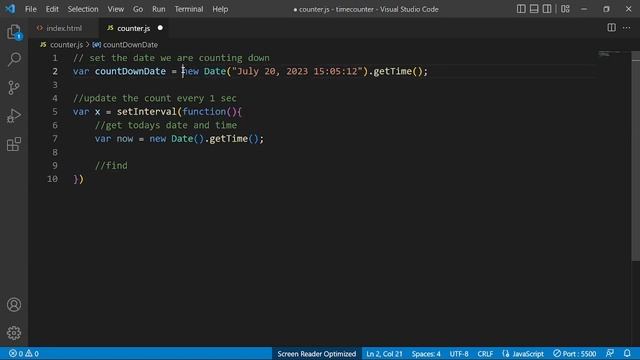Screen dimensions: 640x360
Task: Change the UTF-8 encoding
Action: [x=459, y=353]
